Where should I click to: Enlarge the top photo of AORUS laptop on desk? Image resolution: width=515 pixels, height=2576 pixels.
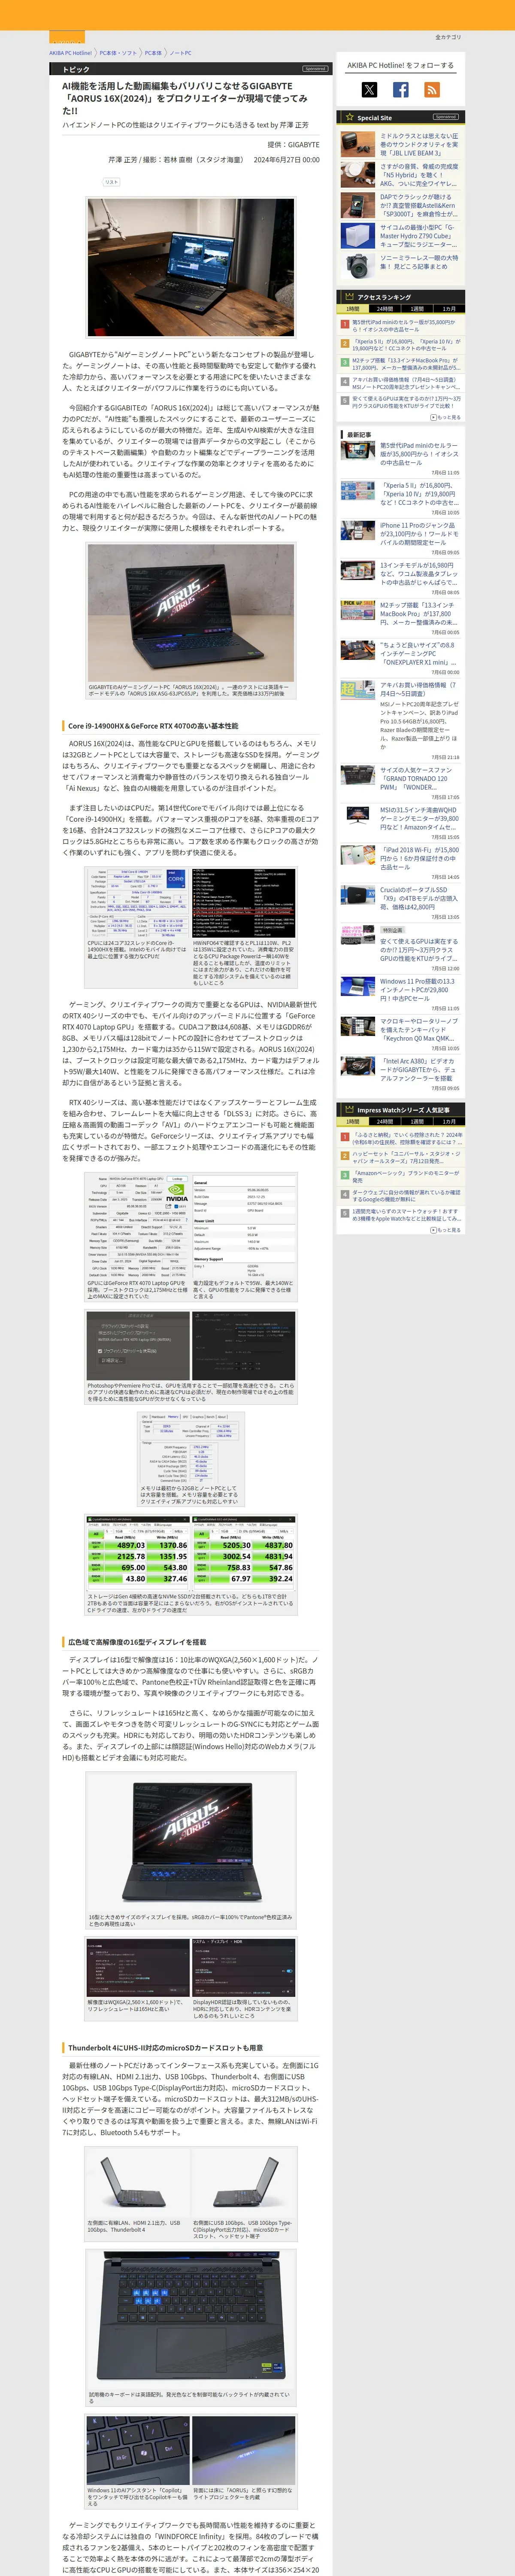click(191, 268)
